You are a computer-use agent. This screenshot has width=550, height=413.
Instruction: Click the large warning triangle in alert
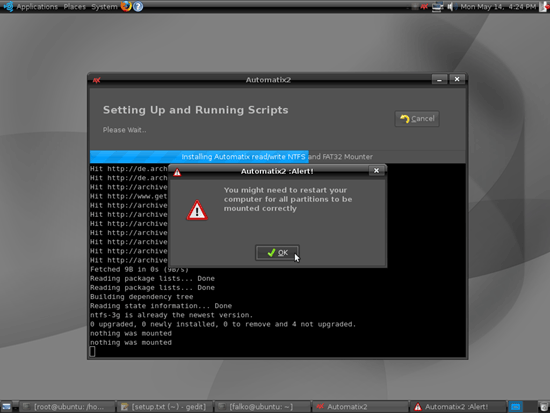tap(197, 210)
